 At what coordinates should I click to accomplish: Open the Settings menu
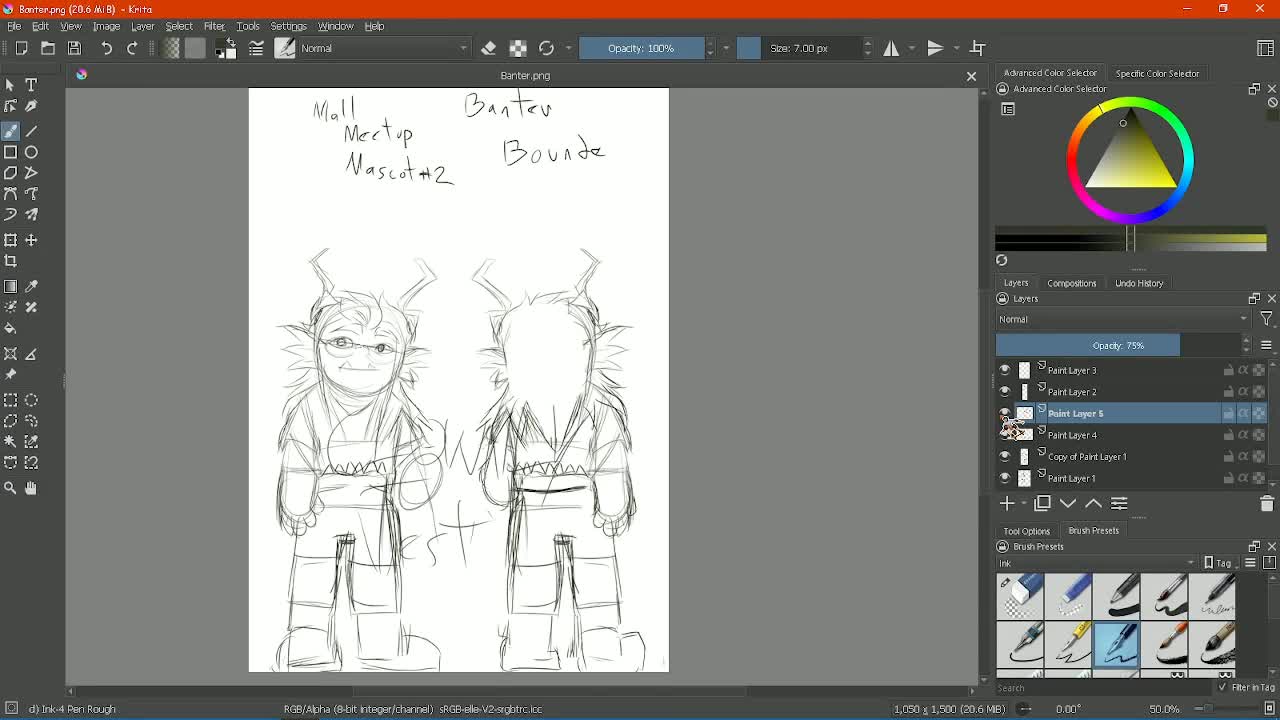[288, 26]
